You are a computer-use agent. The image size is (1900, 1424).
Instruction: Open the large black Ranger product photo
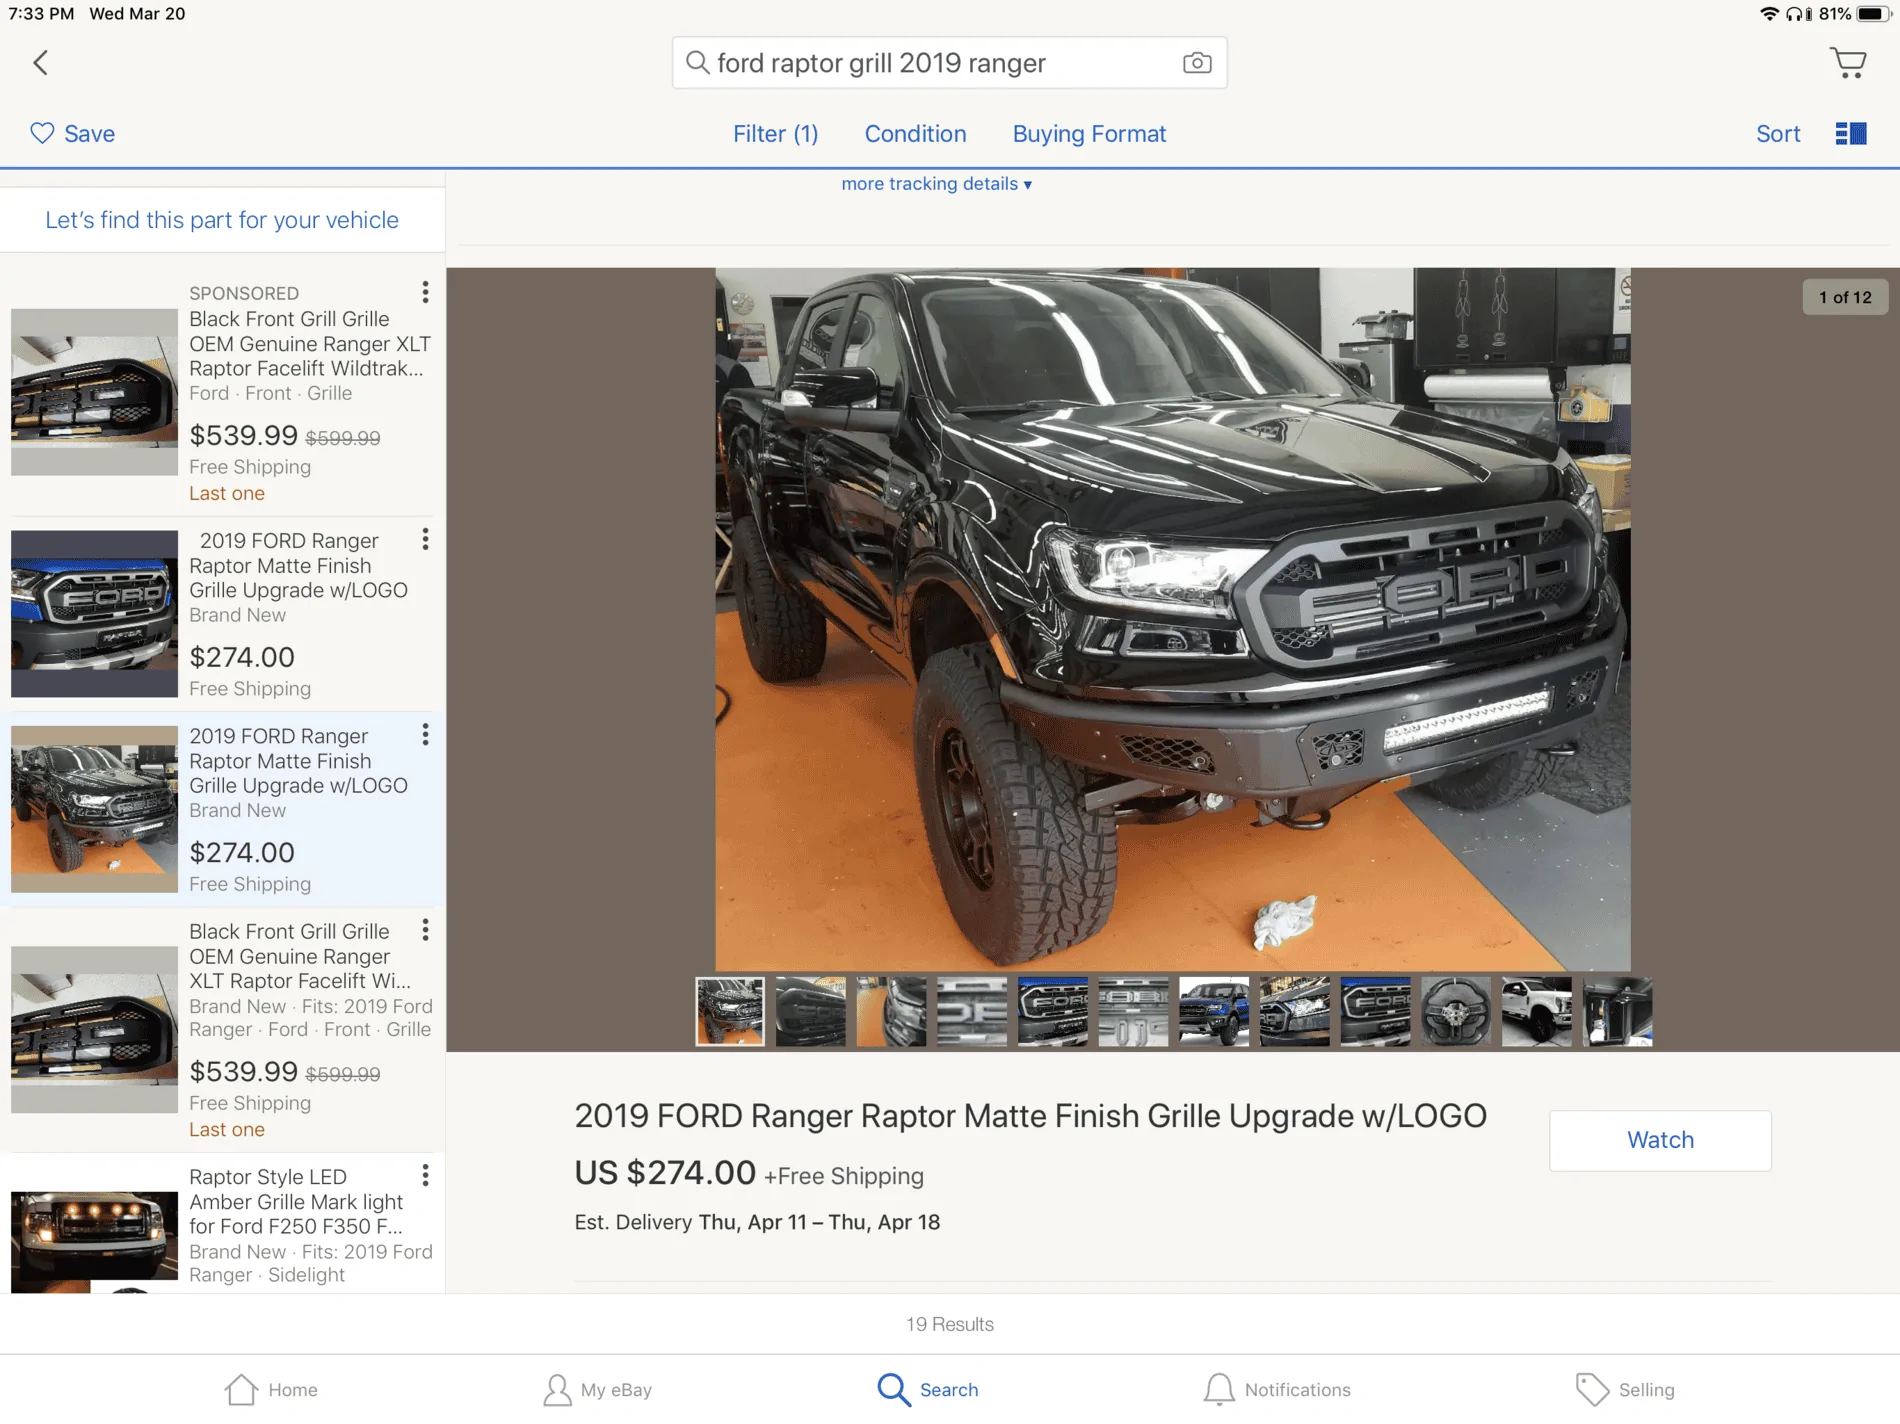[x=1172, y=619]
